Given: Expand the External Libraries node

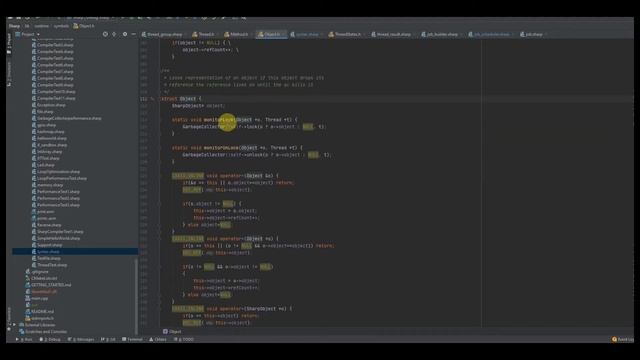Looking at the screenshot, I should (x=14, y=325).
